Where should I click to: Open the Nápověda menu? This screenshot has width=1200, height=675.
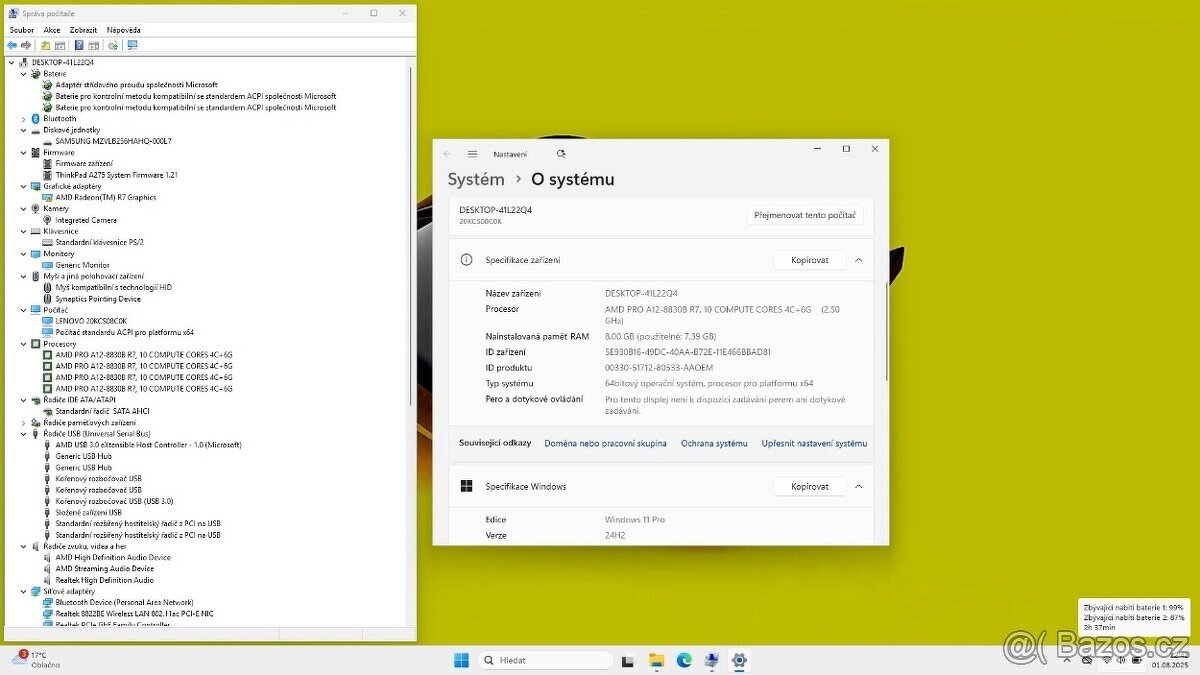pos(123,30)
